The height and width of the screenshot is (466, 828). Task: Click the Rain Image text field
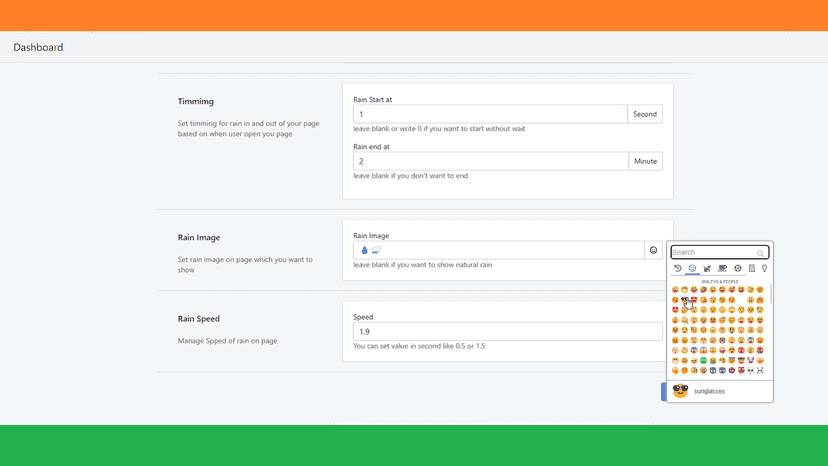(x=498, y=250)
